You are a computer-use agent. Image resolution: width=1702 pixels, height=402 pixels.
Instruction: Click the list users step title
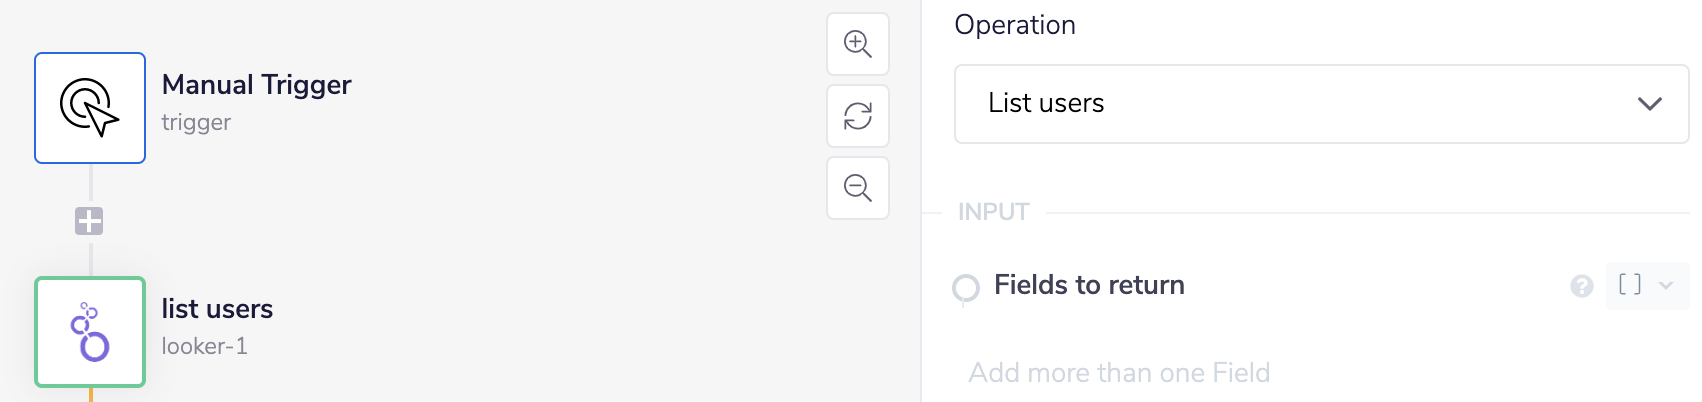click(x=218, y=309)
